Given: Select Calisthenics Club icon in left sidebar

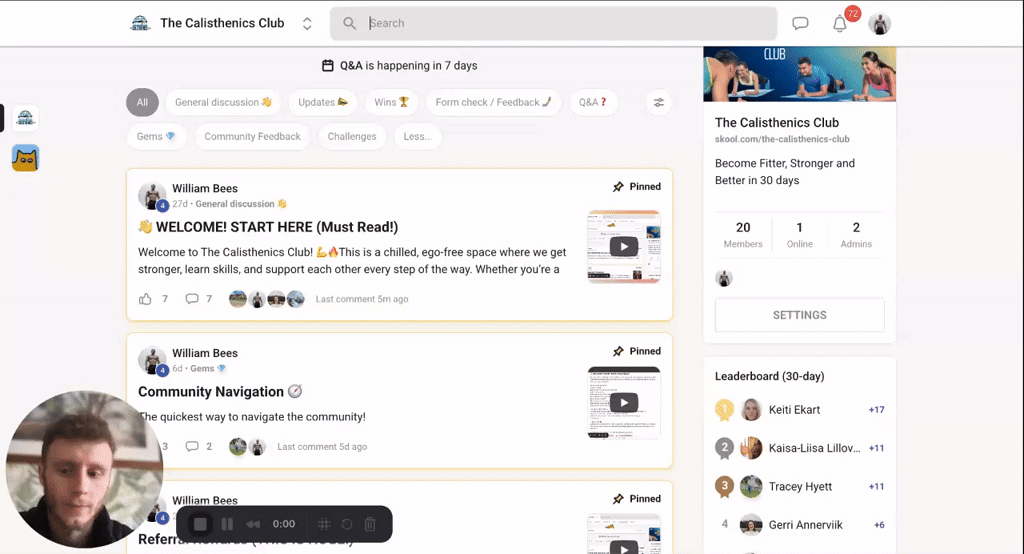Looking at the screenshot, I should click(25, 118).
